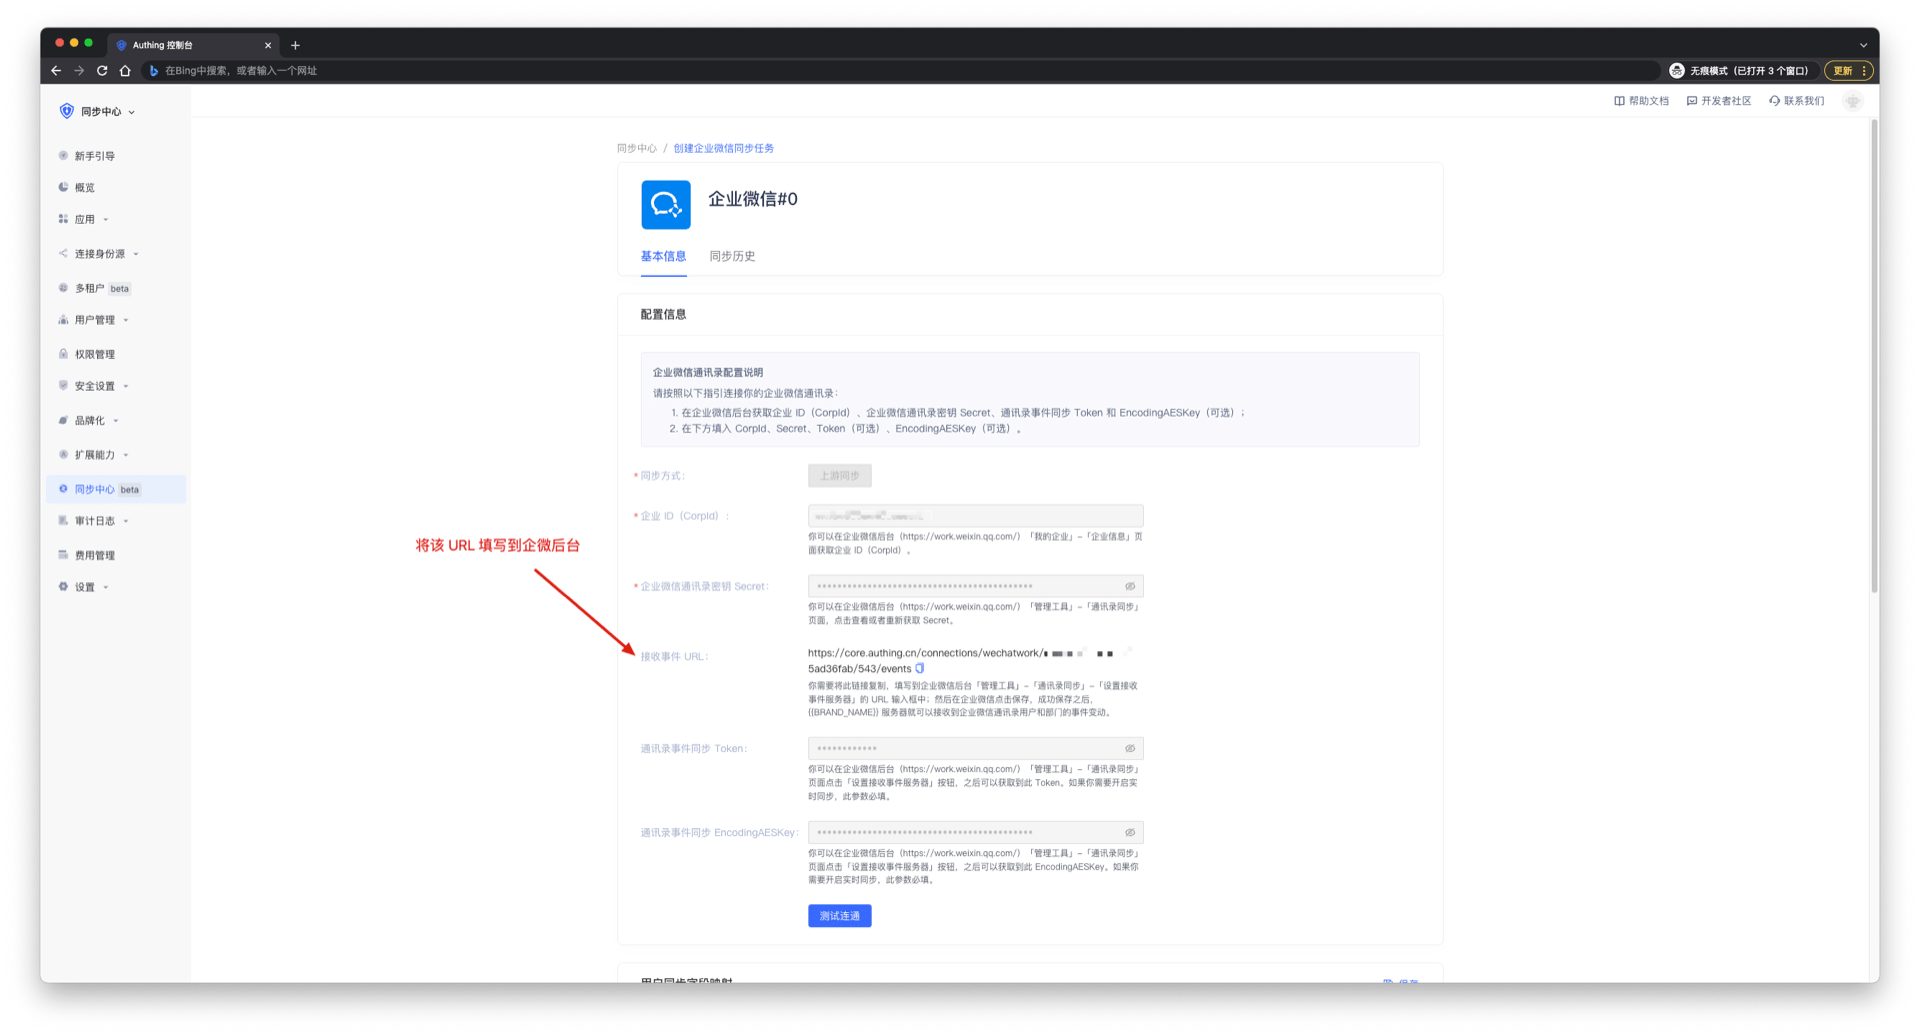Image resolution: width=1920 pixels, height=1036 pixels.
Task: Click the 测试连通 button
Action: [839, 916]
